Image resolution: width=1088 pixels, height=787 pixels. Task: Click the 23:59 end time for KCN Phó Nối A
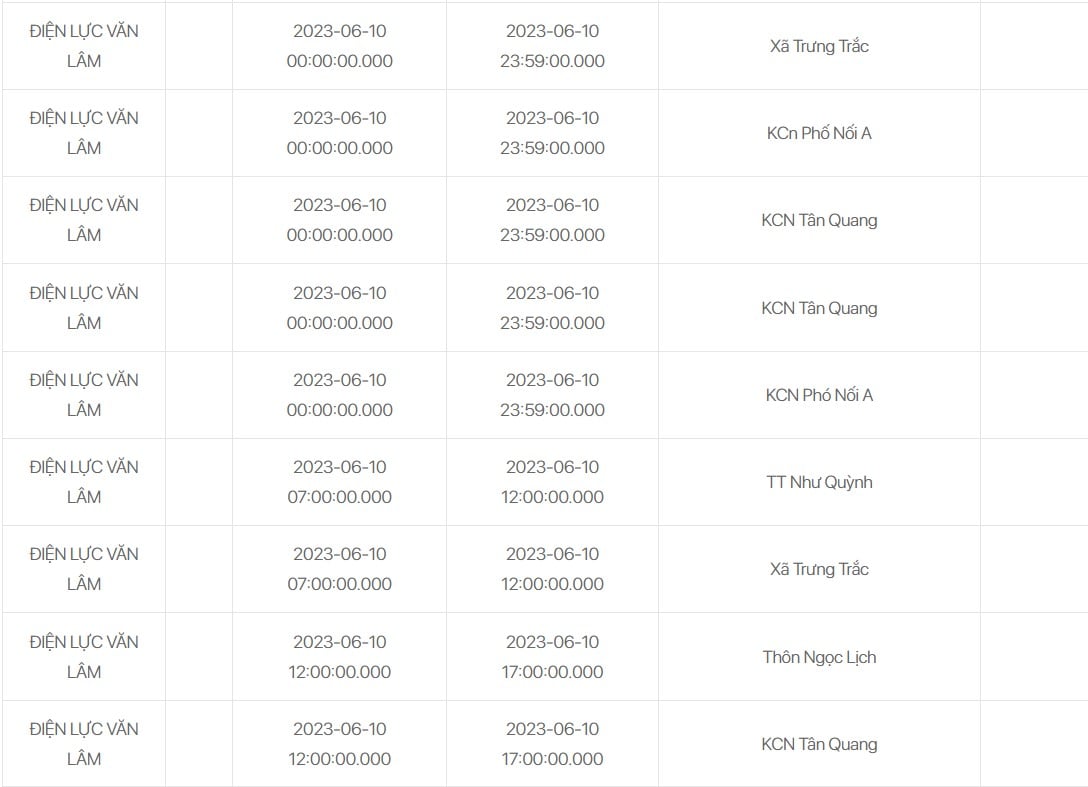tap(552, 395)
